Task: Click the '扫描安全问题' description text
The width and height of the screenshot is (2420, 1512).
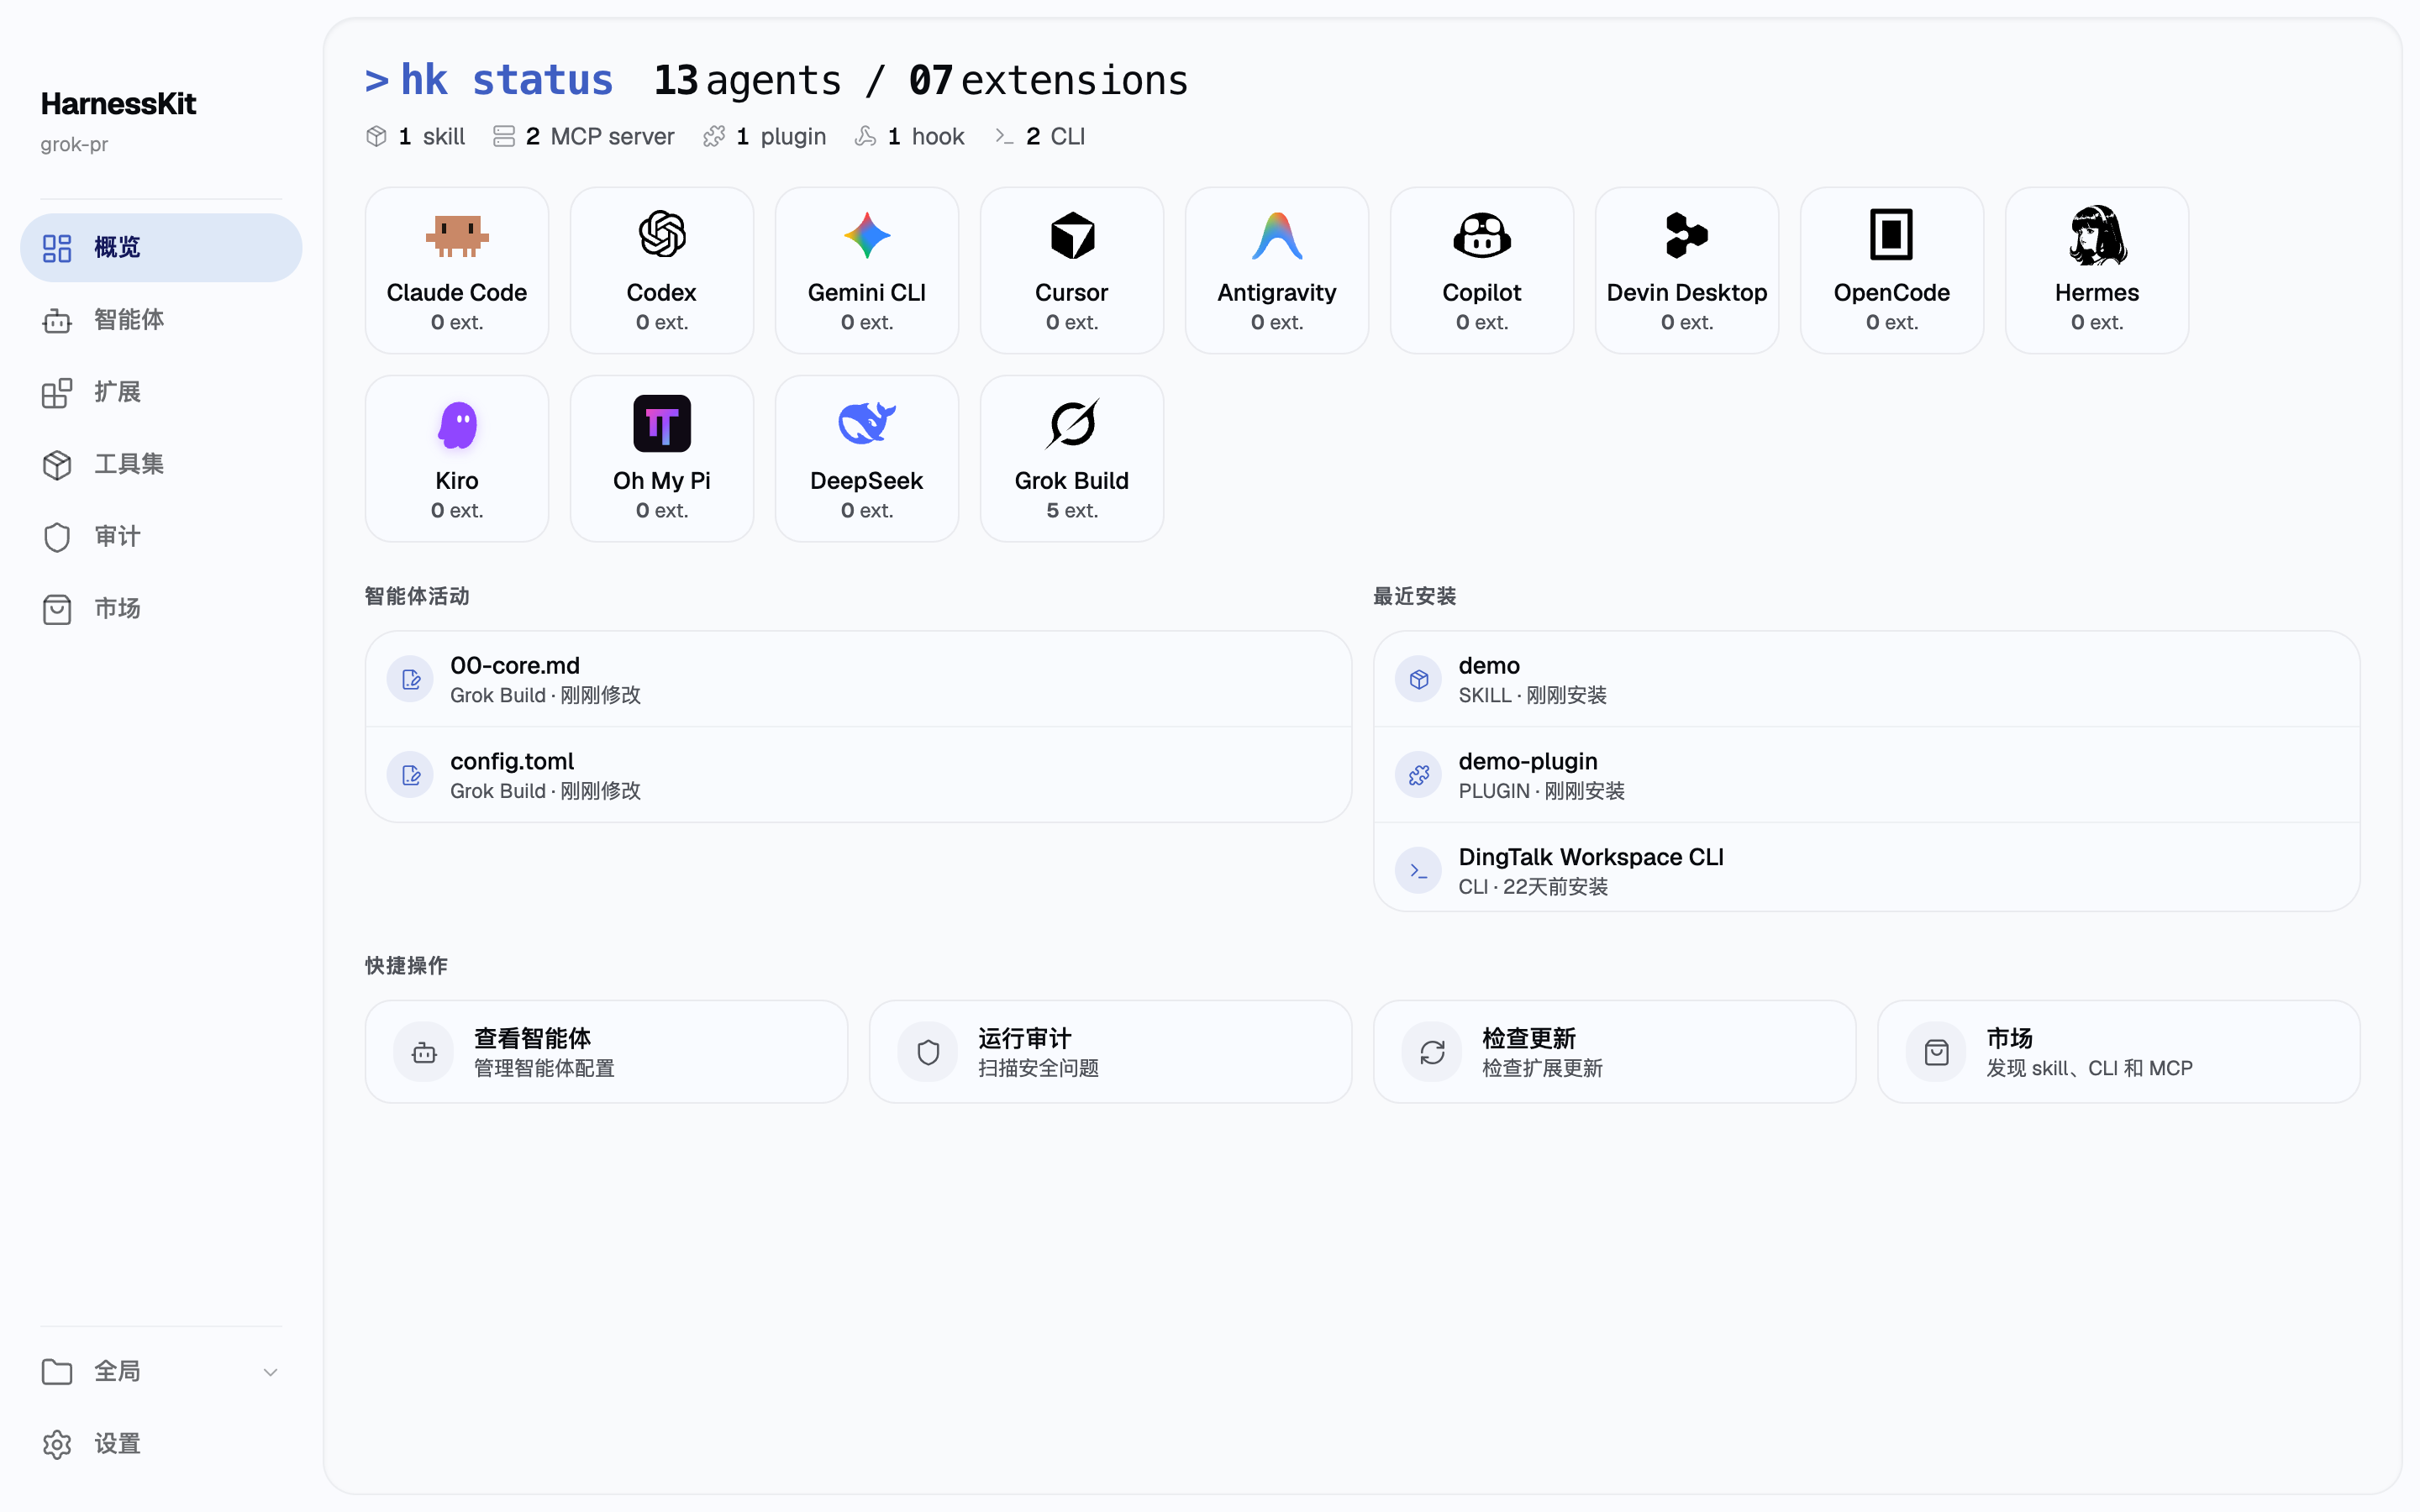Action: tap(1038, 1068)
